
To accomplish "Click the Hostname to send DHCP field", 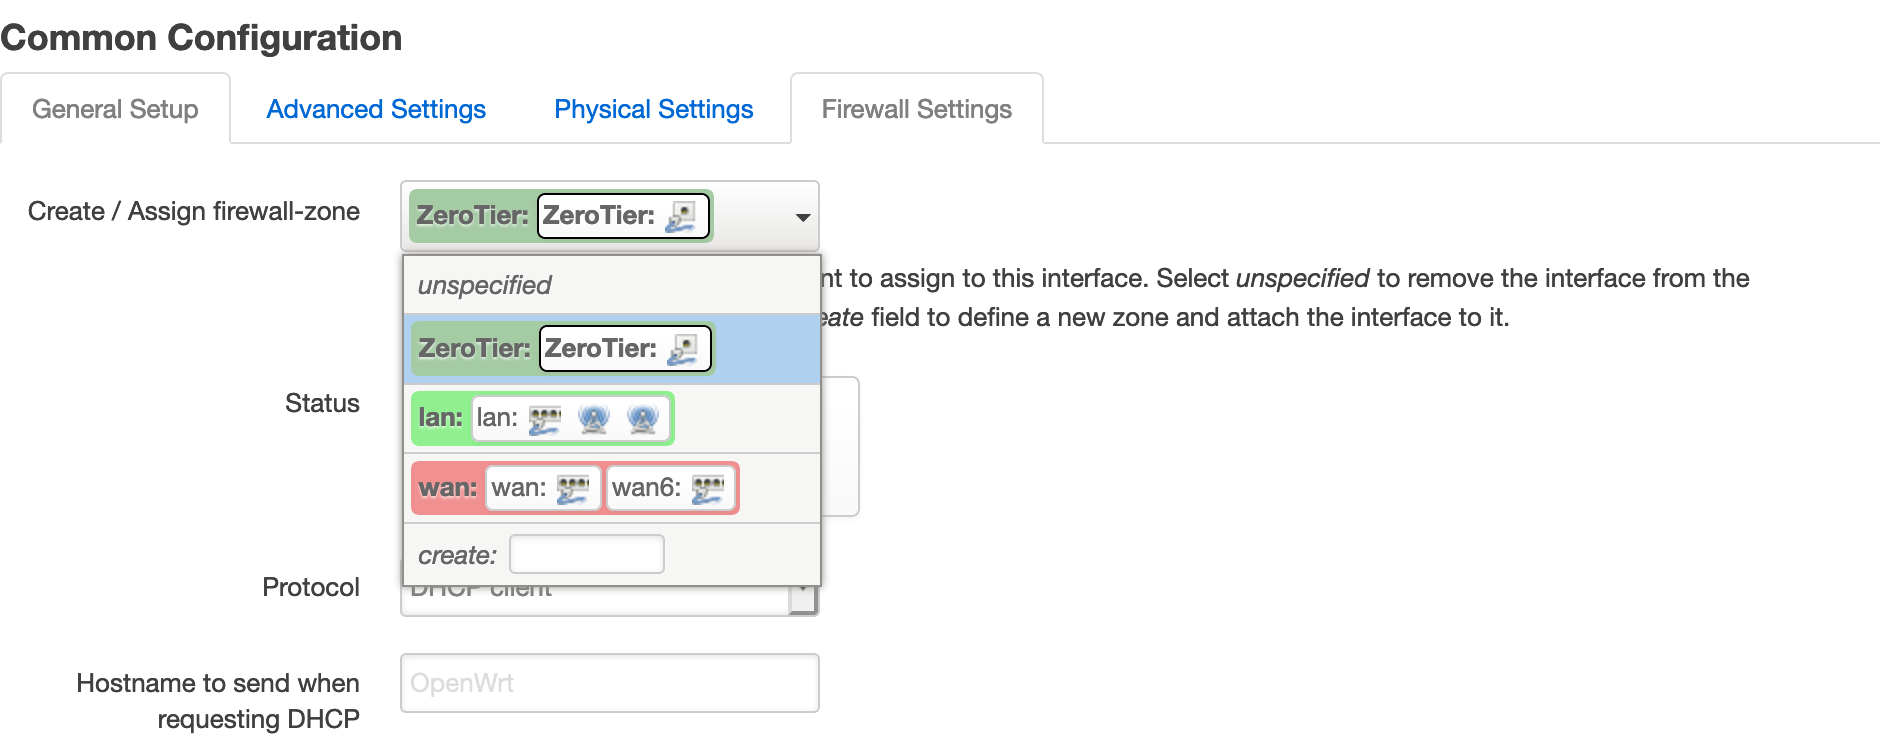I will click(610, 683).
